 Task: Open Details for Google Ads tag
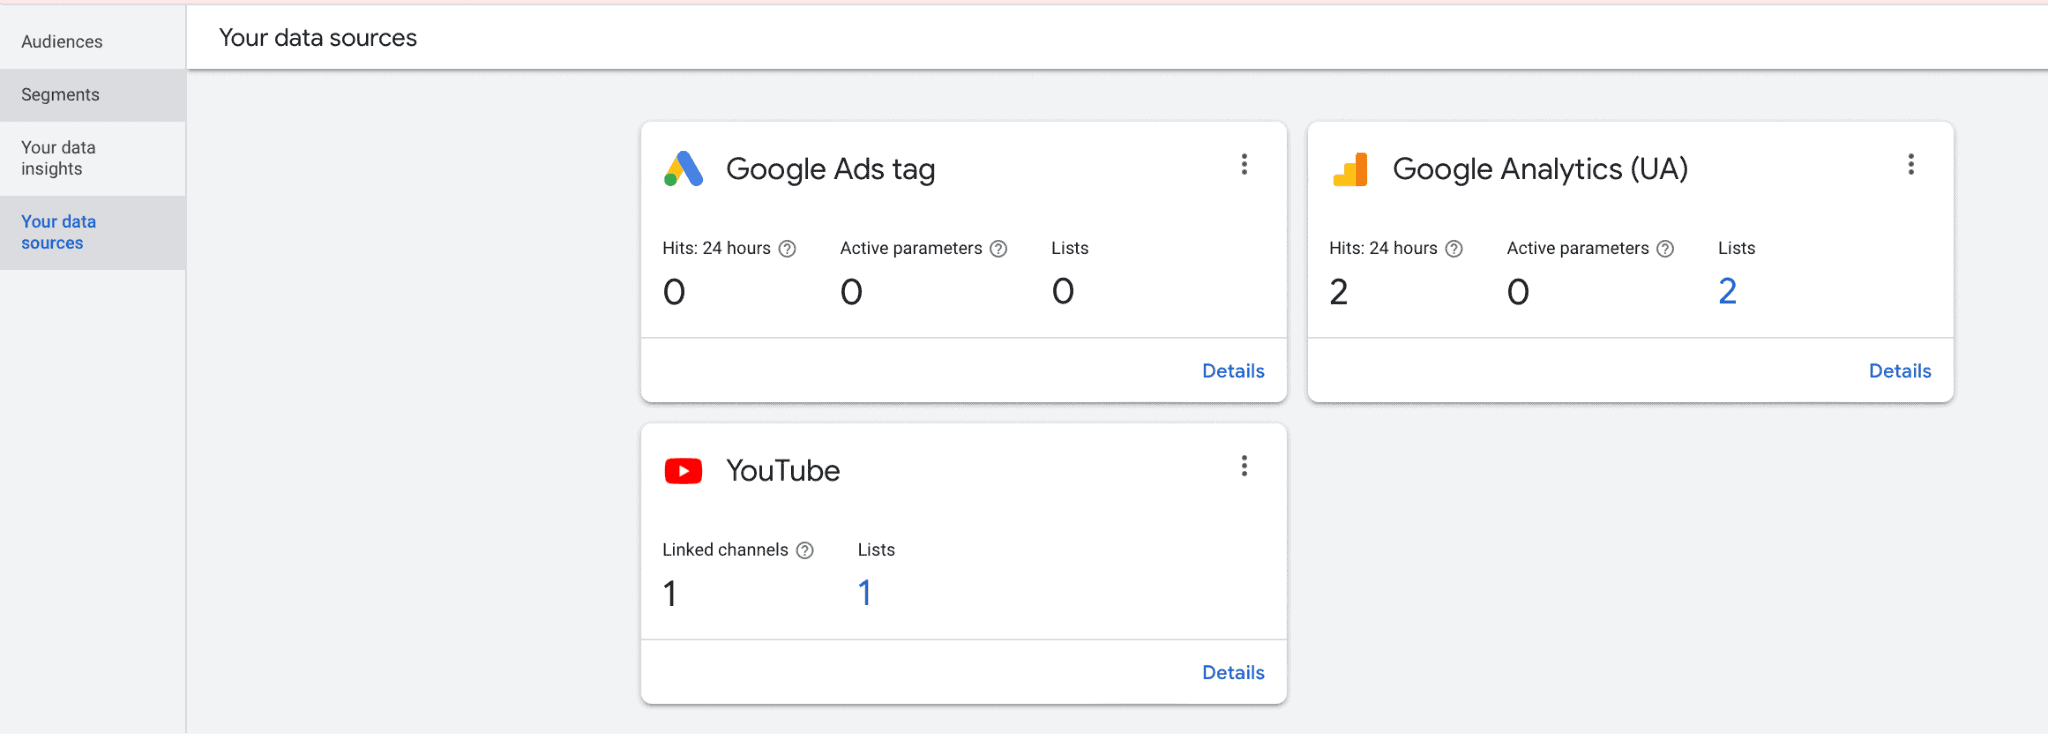1233,371
